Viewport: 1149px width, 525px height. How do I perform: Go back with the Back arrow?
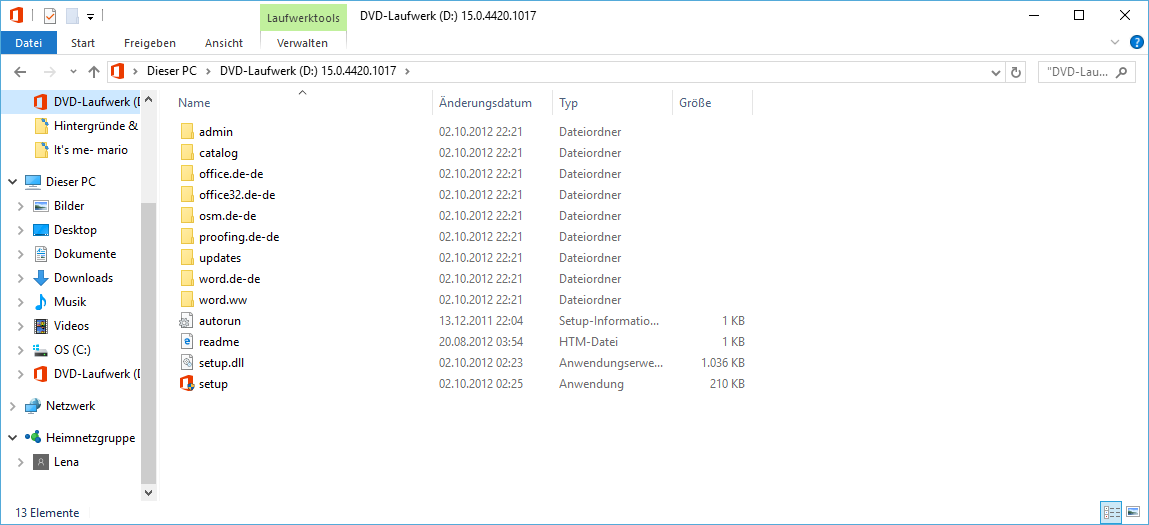tap(21, 72)
